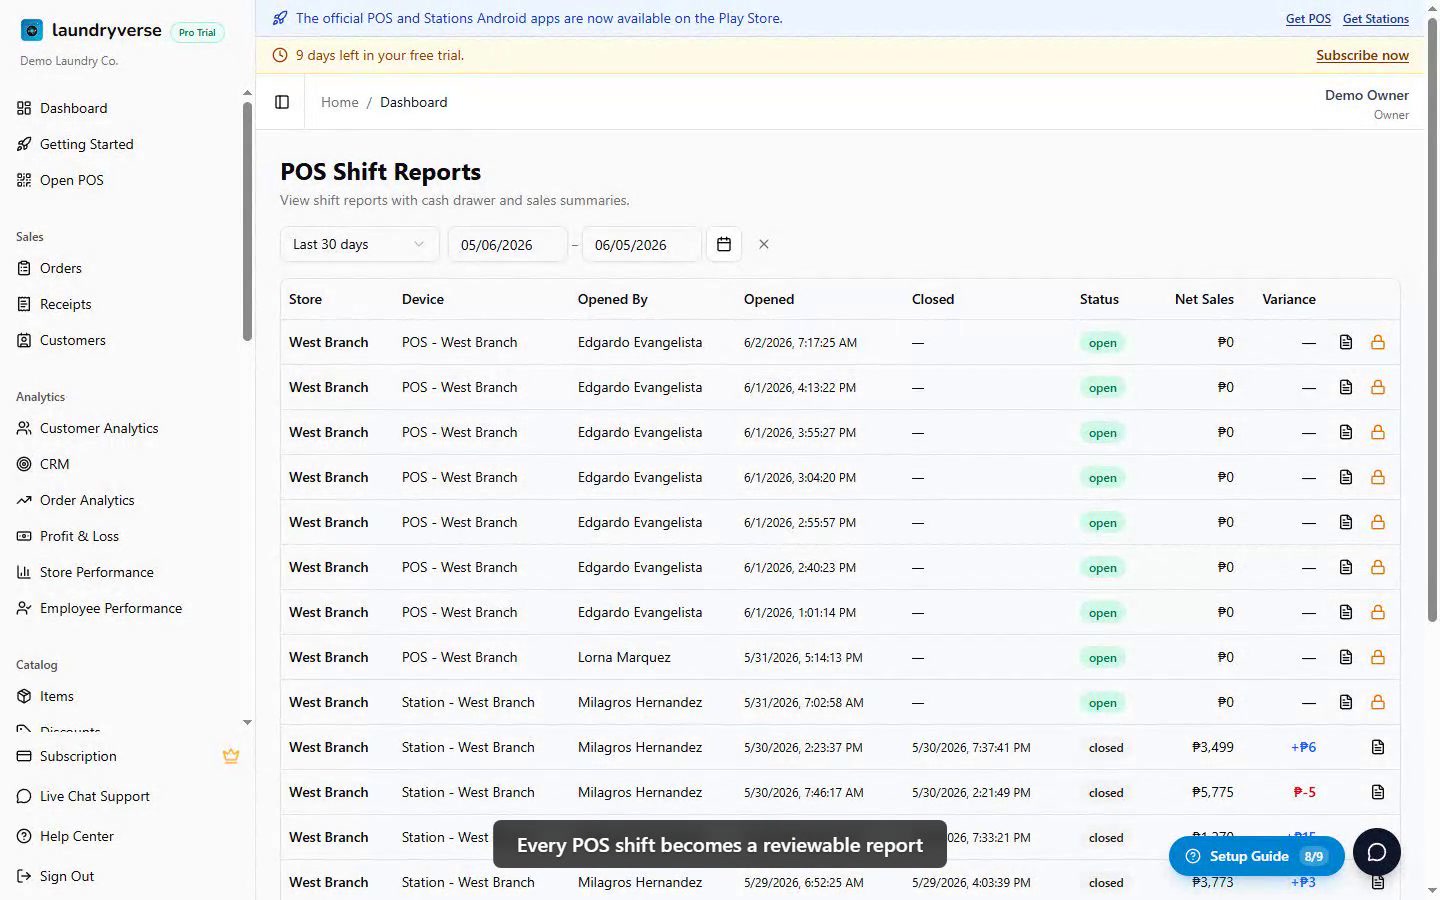Image resolution: width=1440 pixels, height=900 pixels.
Task: Open Subscription page
Action: tap(66, 756)
